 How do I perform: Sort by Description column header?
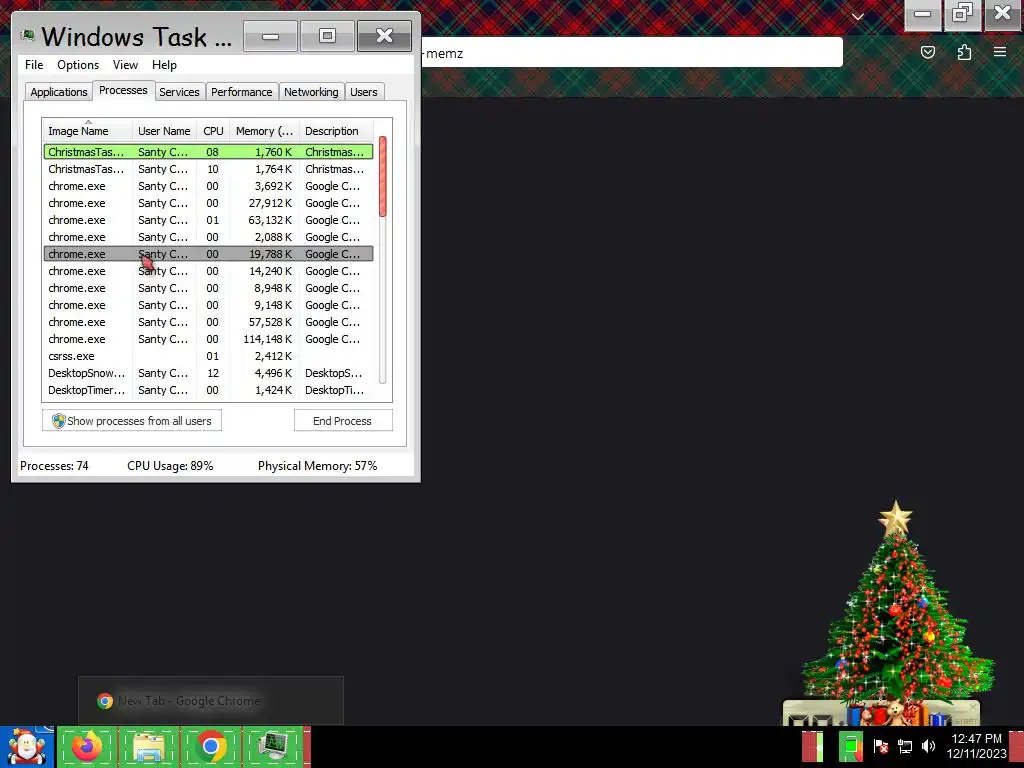[336, 131]
